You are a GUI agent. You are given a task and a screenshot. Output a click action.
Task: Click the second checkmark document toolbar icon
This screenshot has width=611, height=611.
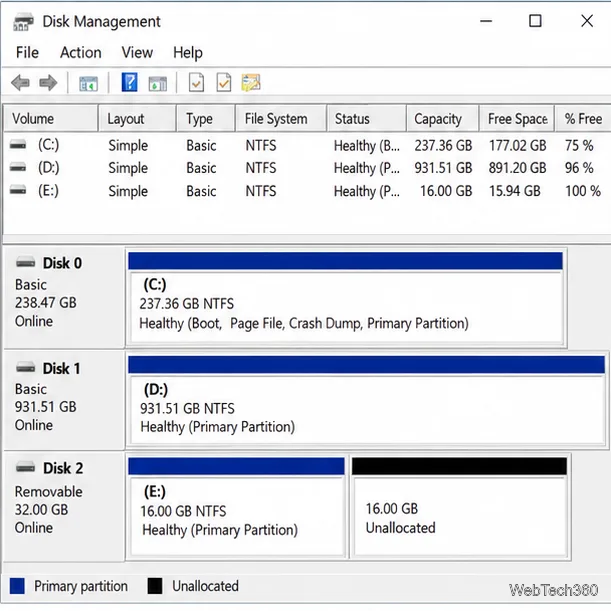tap(224, 83)
